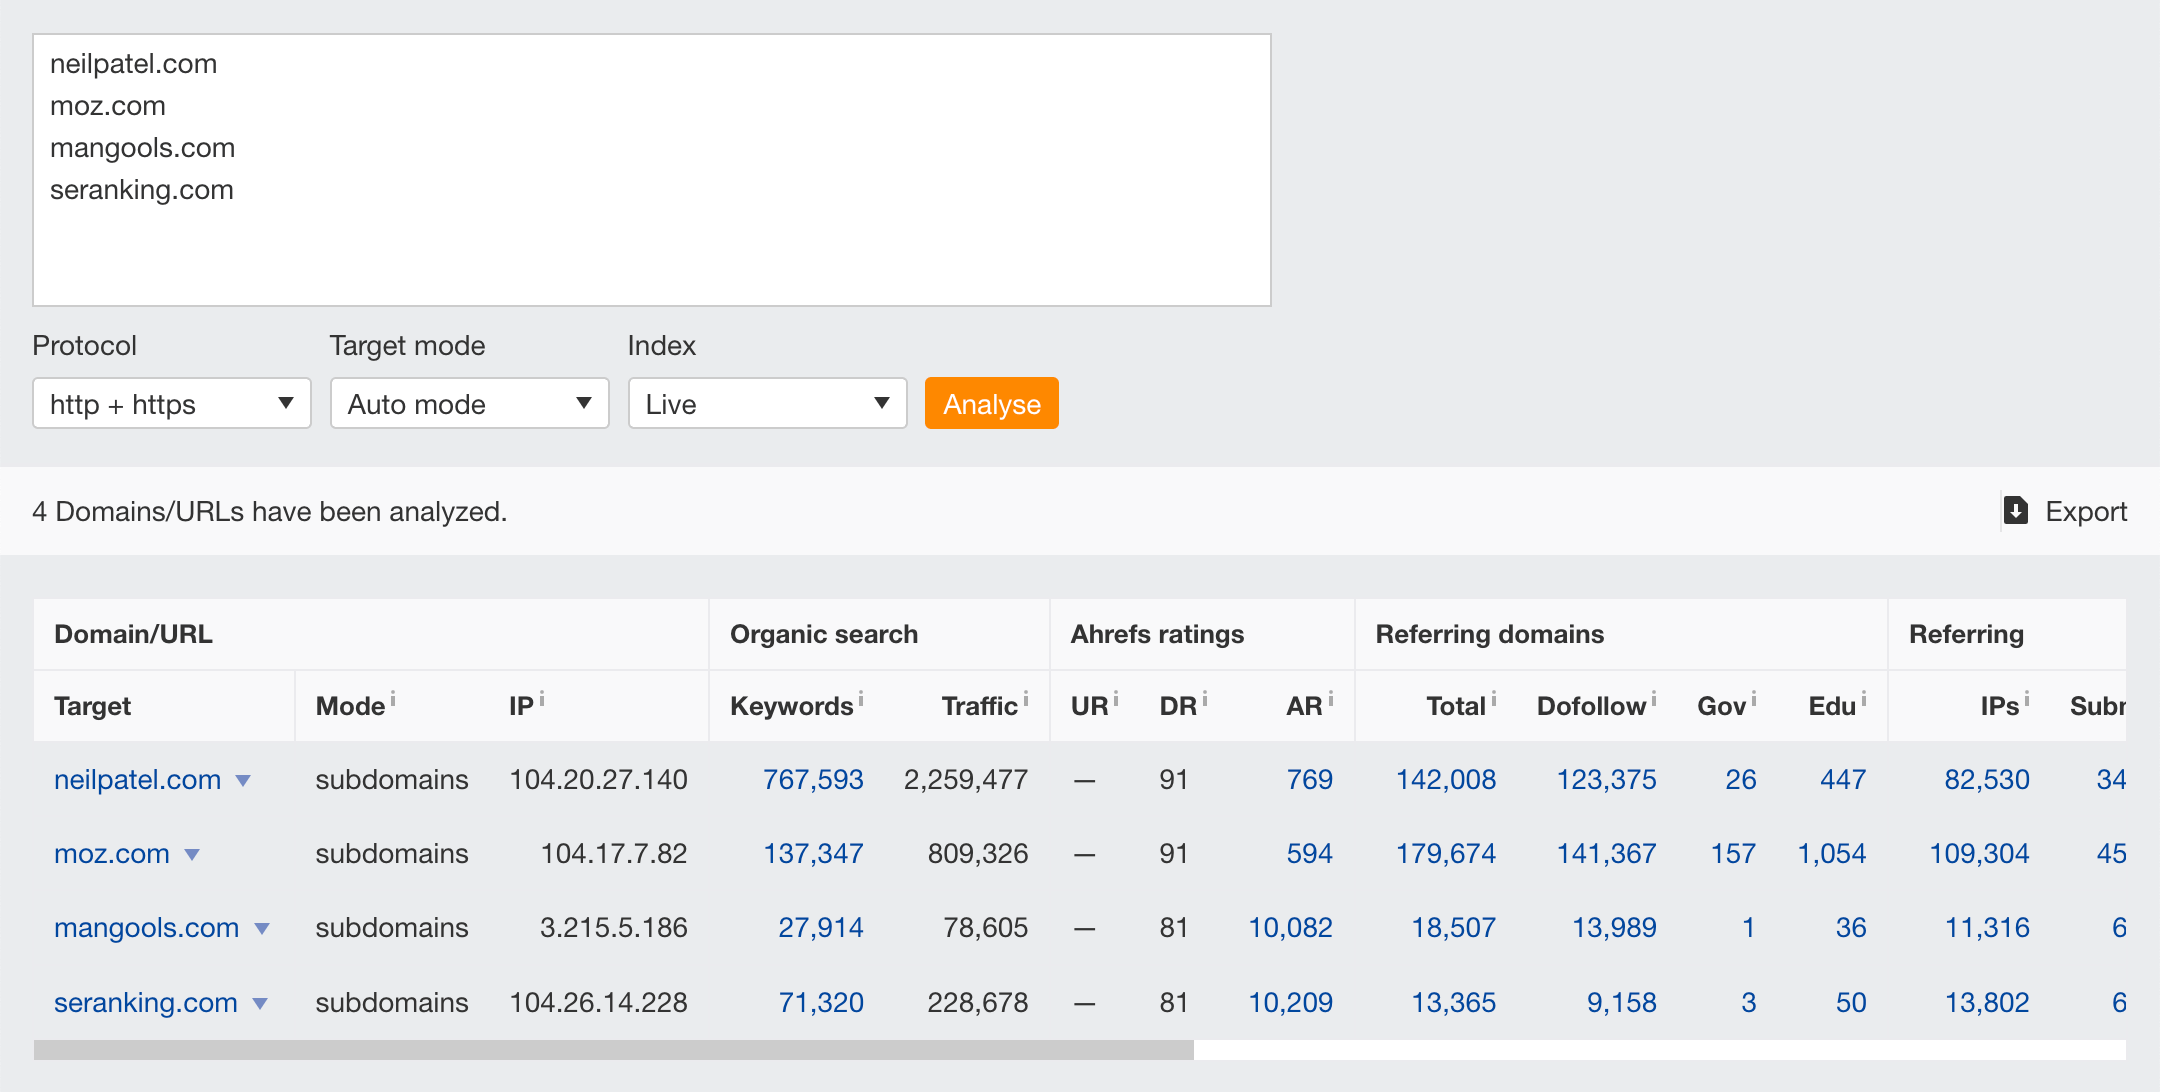
Task: Click the info icon beside Keywords header
Action: (x=861, y=695)
